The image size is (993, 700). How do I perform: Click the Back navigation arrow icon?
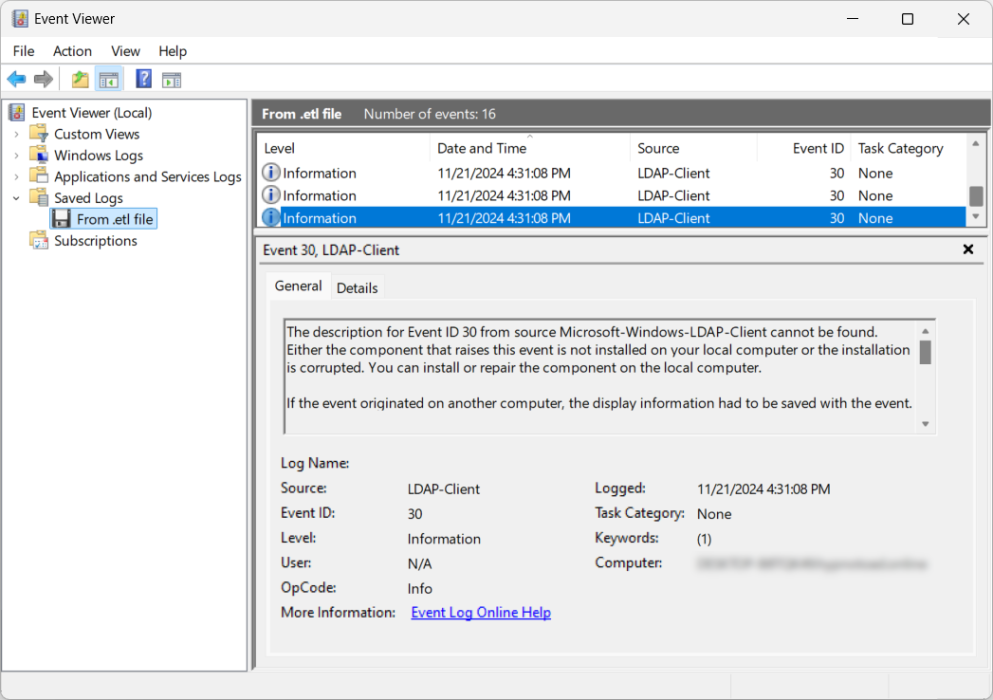17,79
